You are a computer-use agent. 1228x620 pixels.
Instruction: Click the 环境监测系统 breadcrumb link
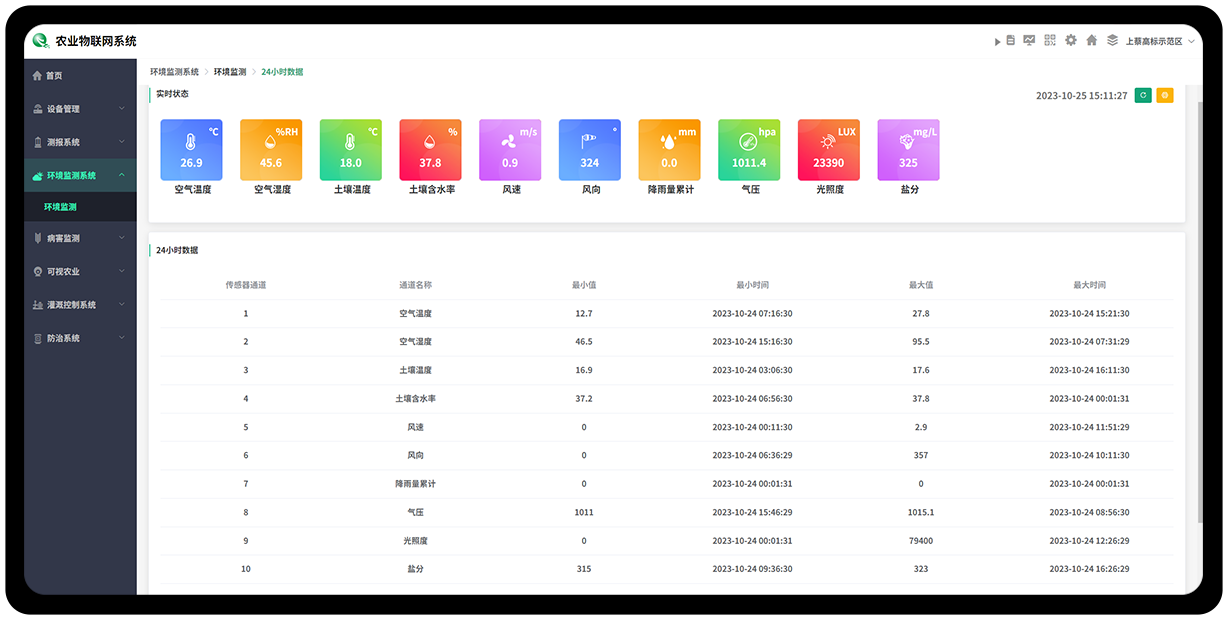172,72
